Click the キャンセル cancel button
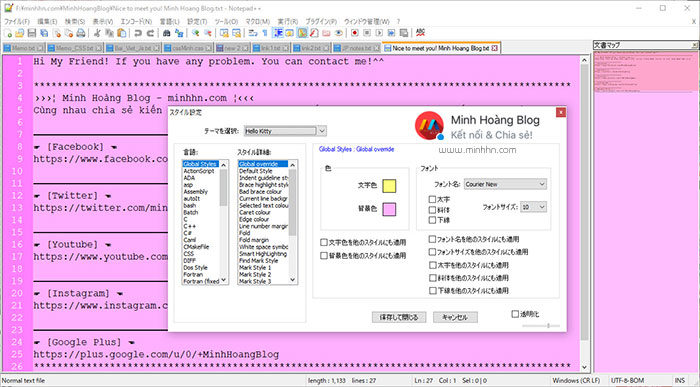This screenshot has height=387, width=700. (x=455, y=317)
